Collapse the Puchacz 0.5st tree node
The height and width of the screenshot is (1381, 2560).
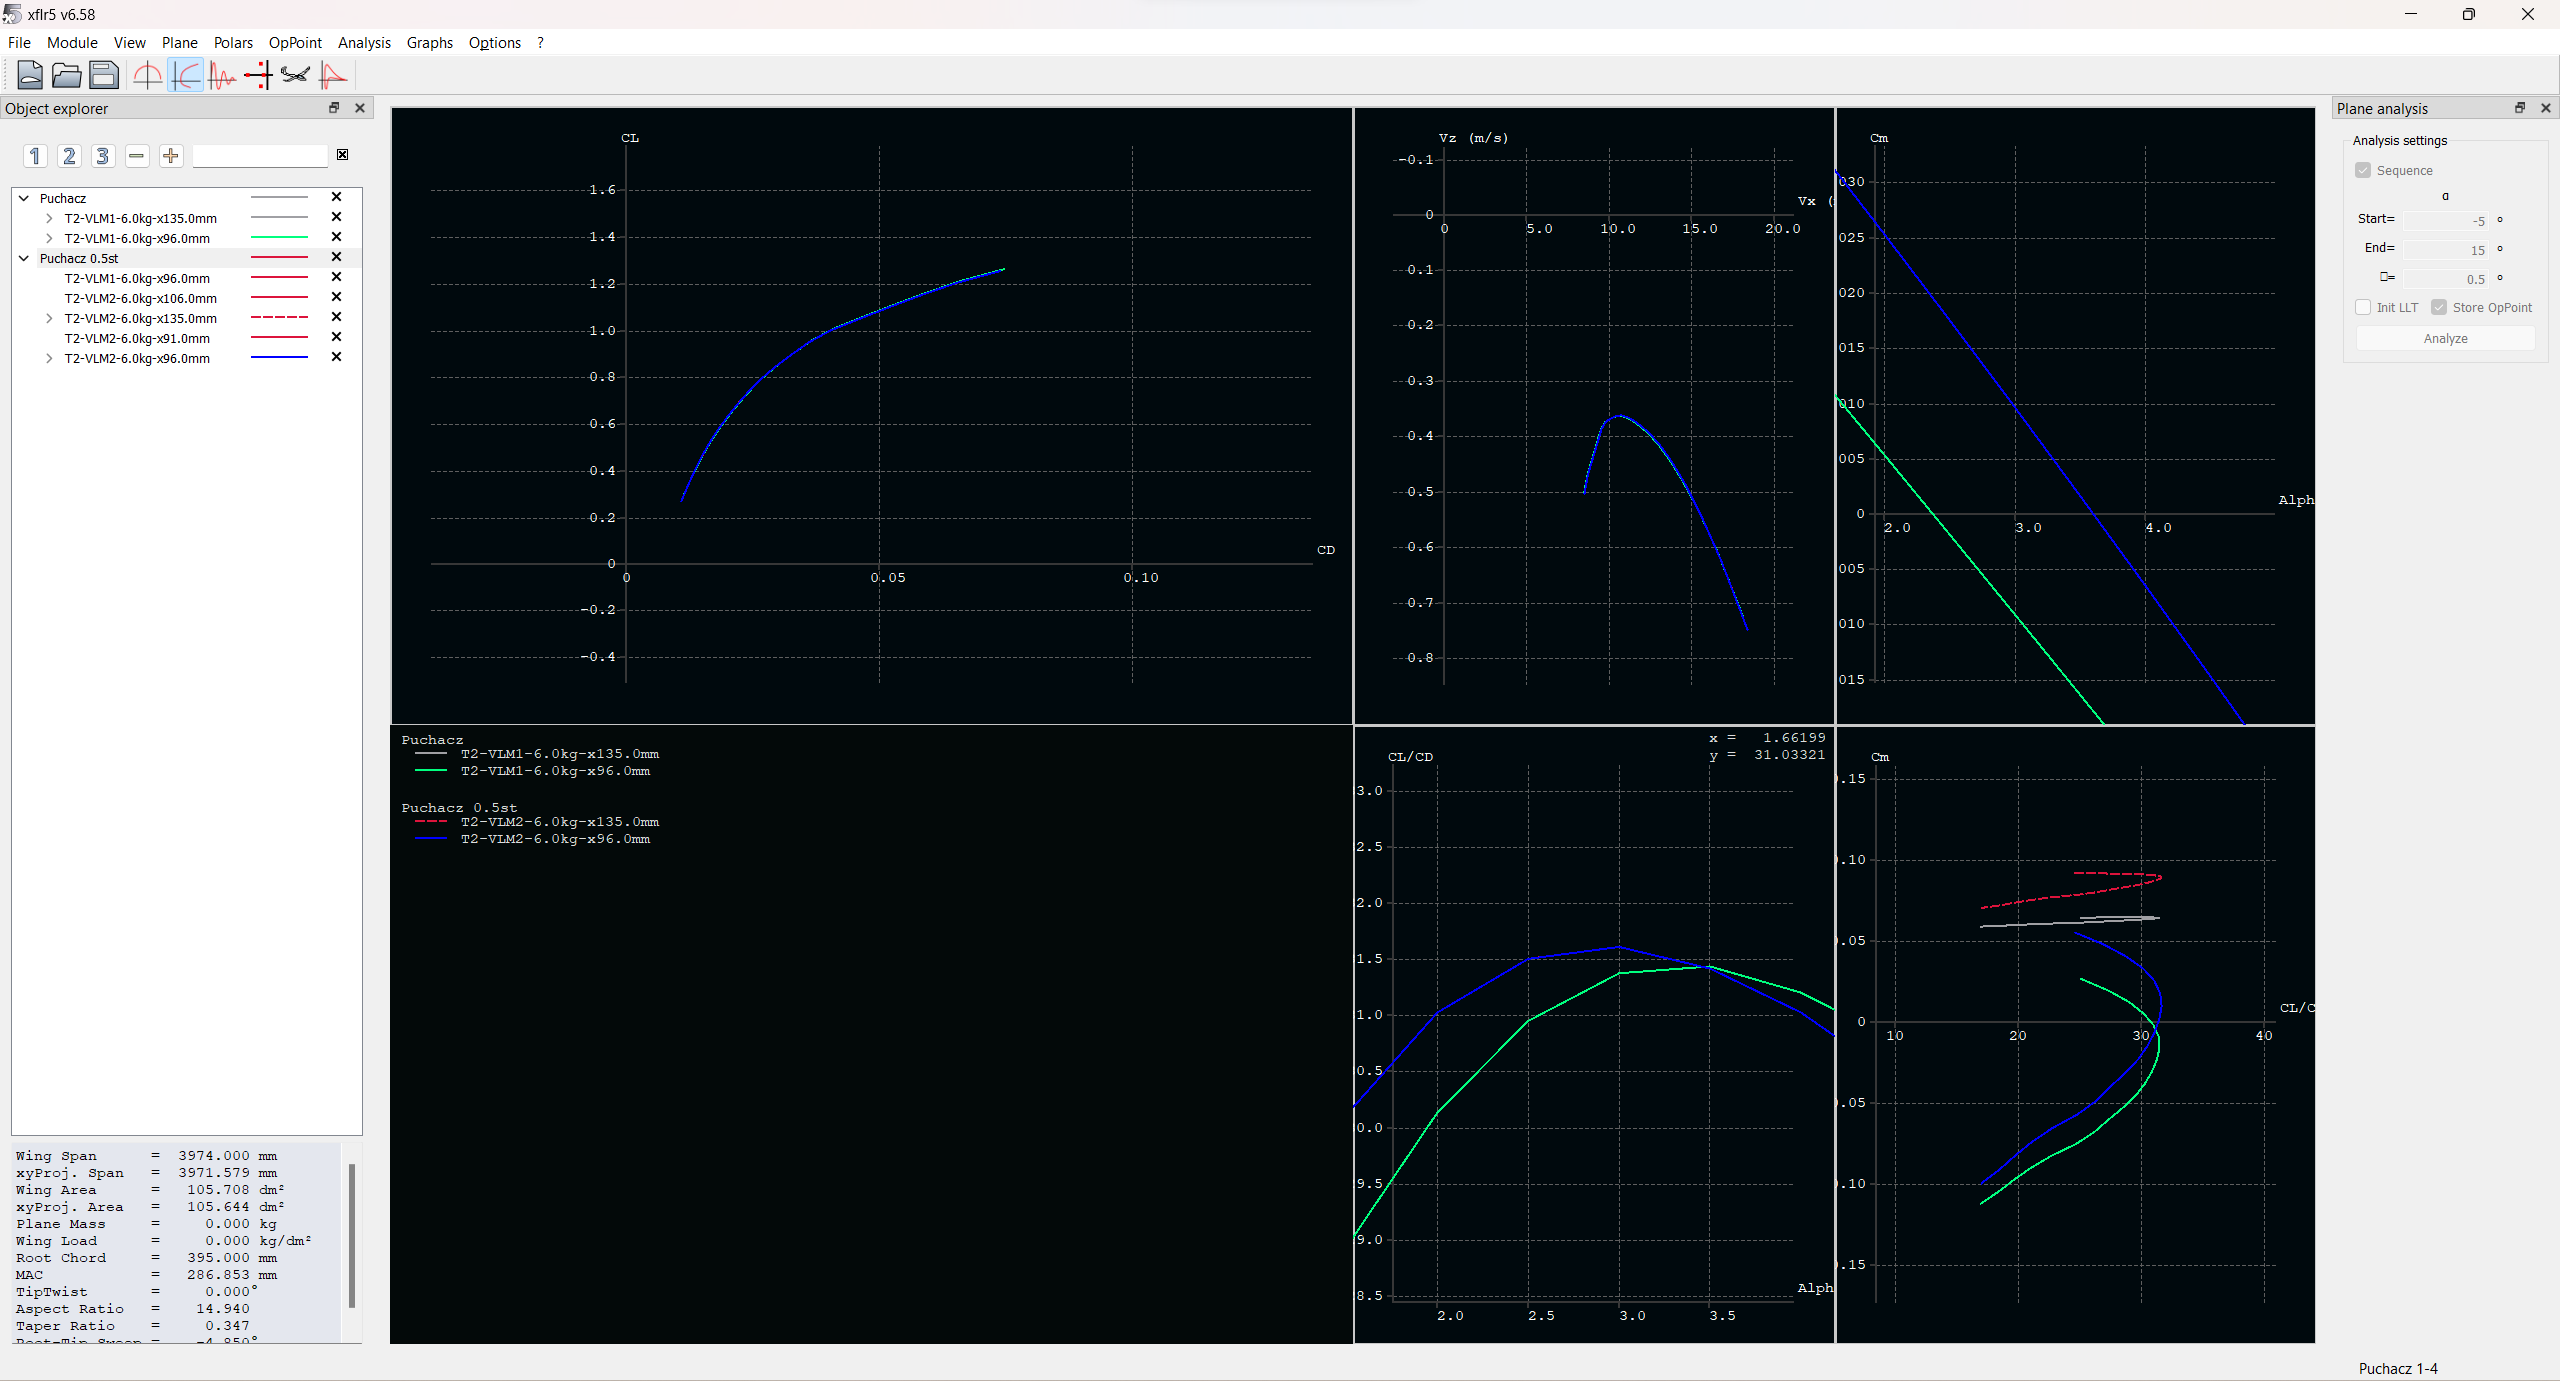(x=24, y=258)
